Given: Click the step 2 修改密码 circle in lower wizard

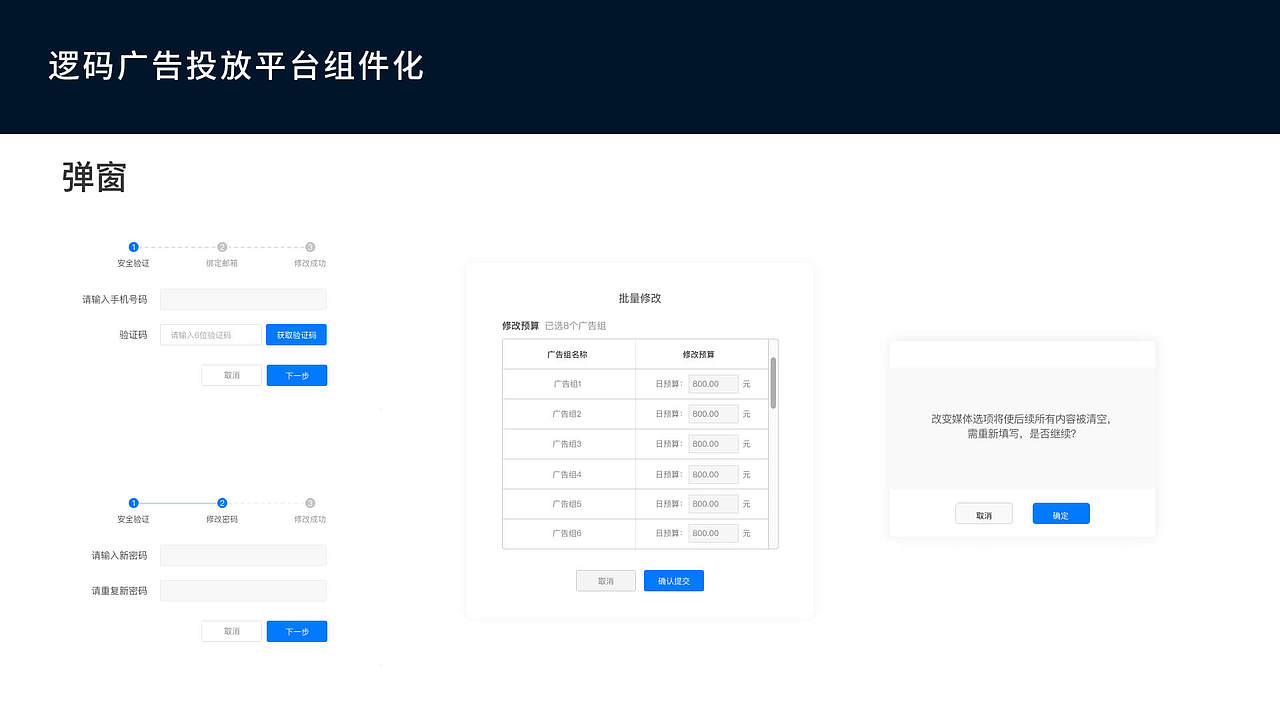Looking at the screenshot, I should 221,503.
